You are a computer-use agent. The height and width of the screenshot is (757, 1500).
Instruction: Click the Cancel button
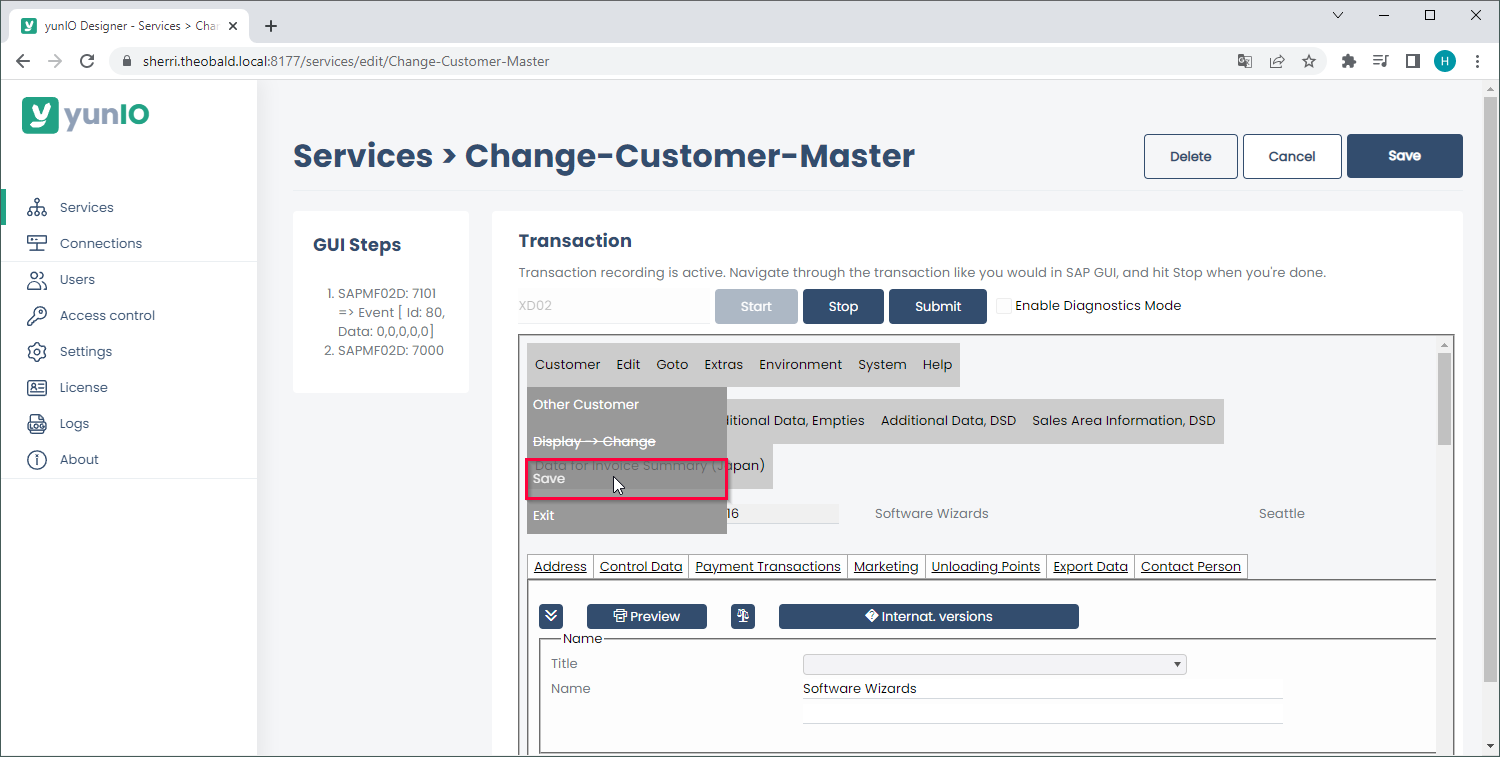point(1292,156)
